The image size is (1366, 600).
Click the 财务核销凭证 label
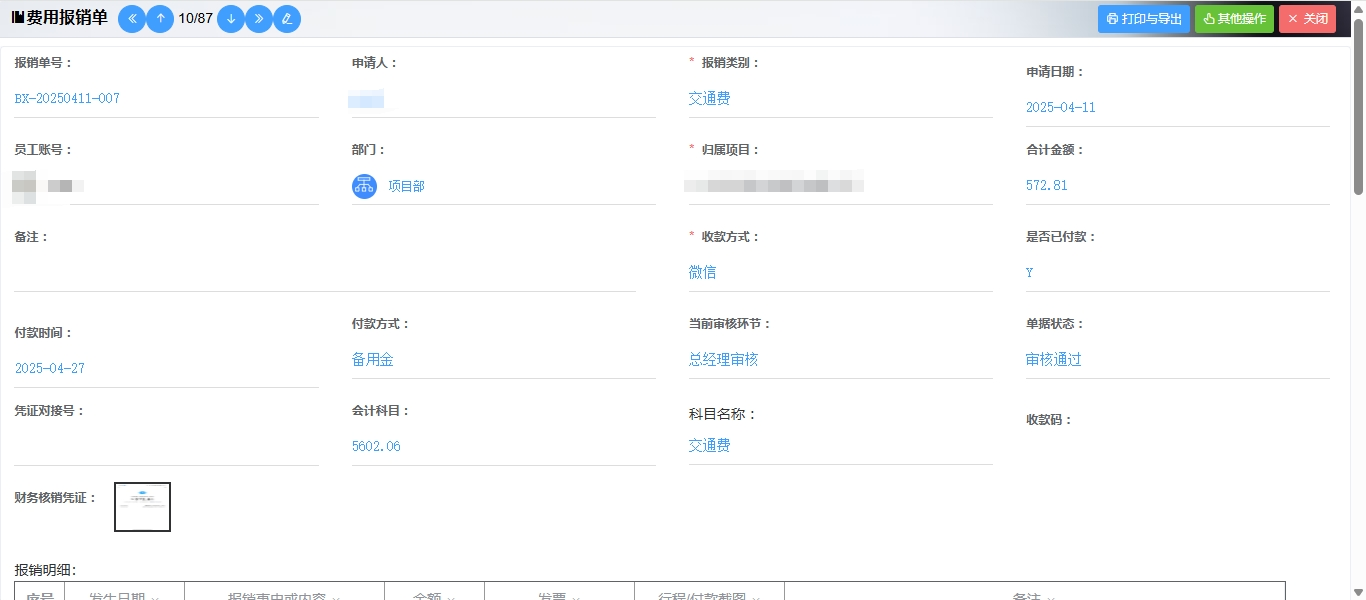(x=56, y=498)
